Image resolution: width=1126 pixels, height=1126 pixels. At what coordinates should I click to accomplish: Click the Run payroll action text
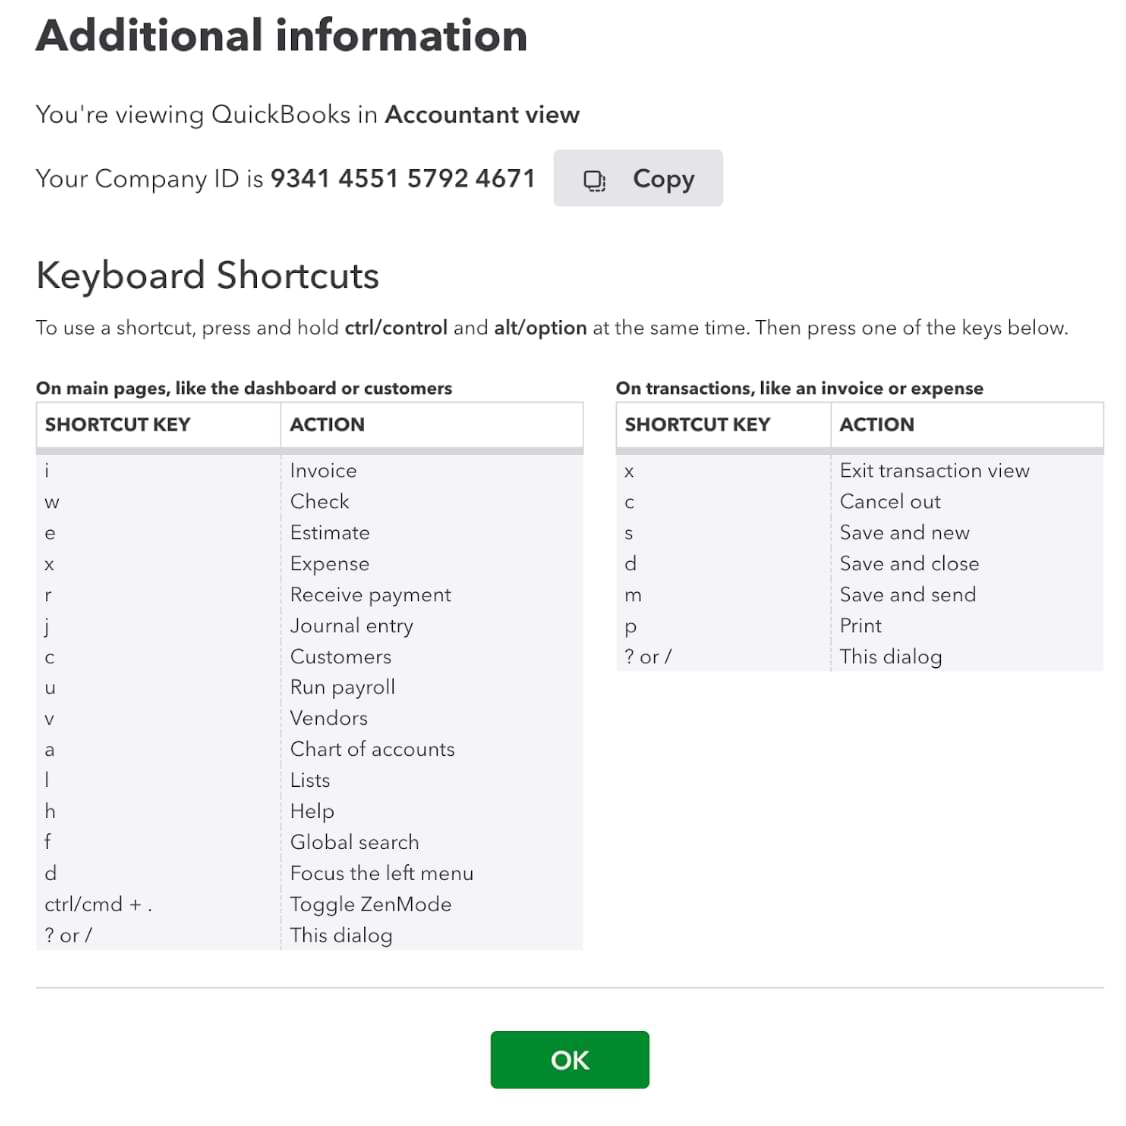tap(342, 688)
